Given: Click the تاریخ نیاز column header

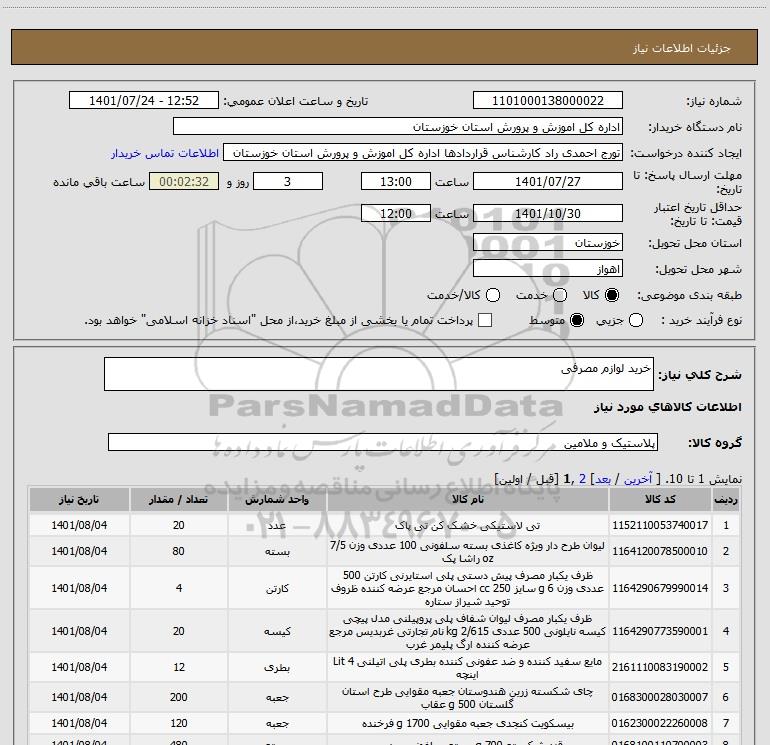Looking at the screenshot, I should pos(79,499).
